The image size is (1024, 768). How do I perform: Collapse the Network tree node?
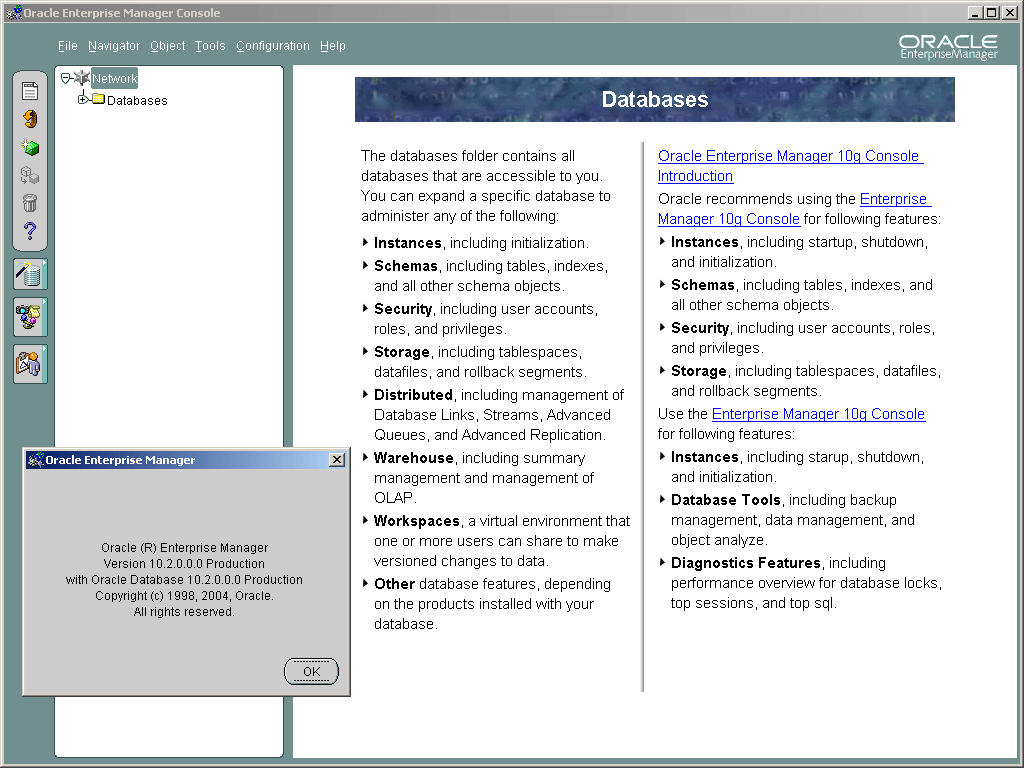[65, 78]
